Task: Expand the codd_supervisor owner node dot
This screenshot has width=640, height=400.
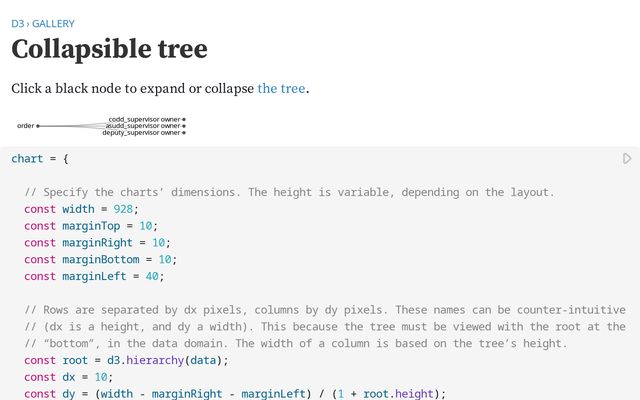Action: click(184, 120)
